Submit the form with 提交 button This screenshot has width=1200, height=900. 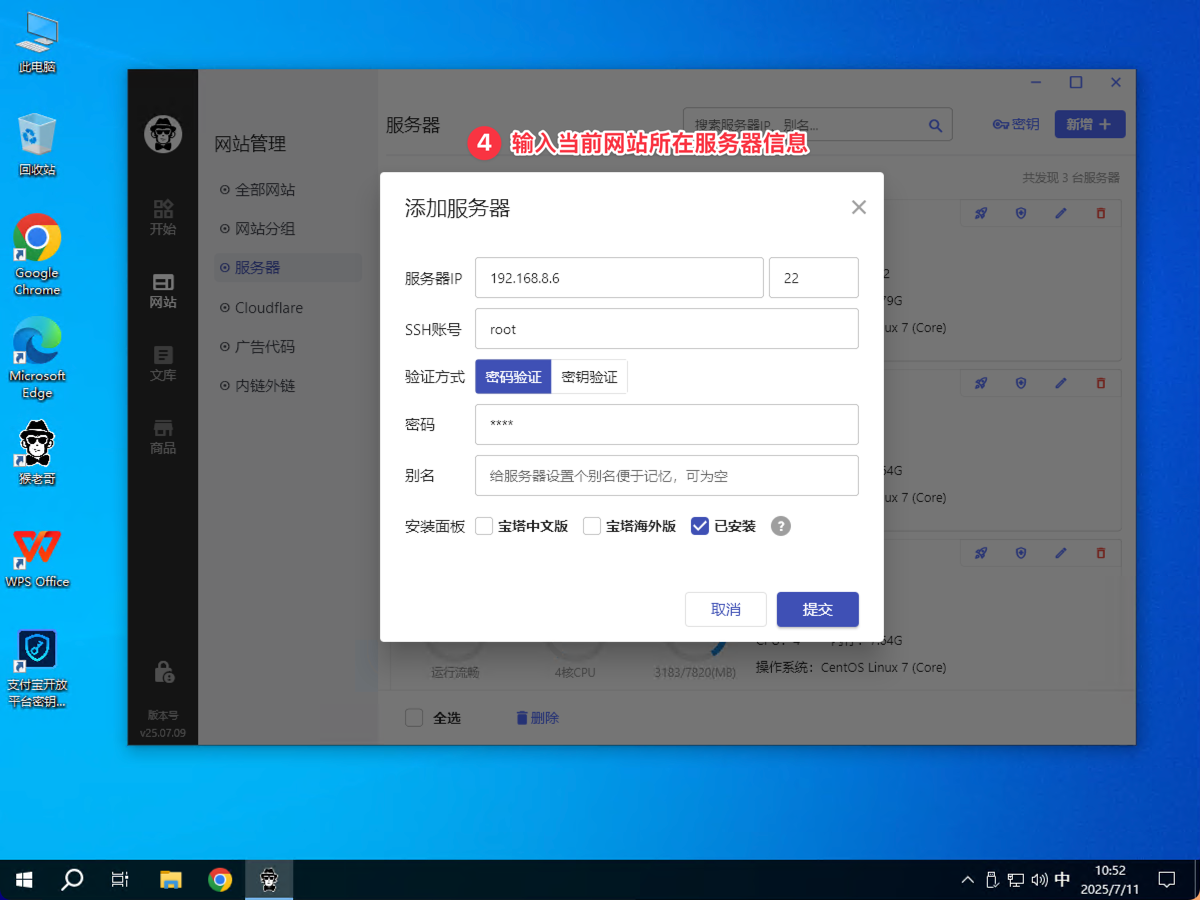click(818, 610)
